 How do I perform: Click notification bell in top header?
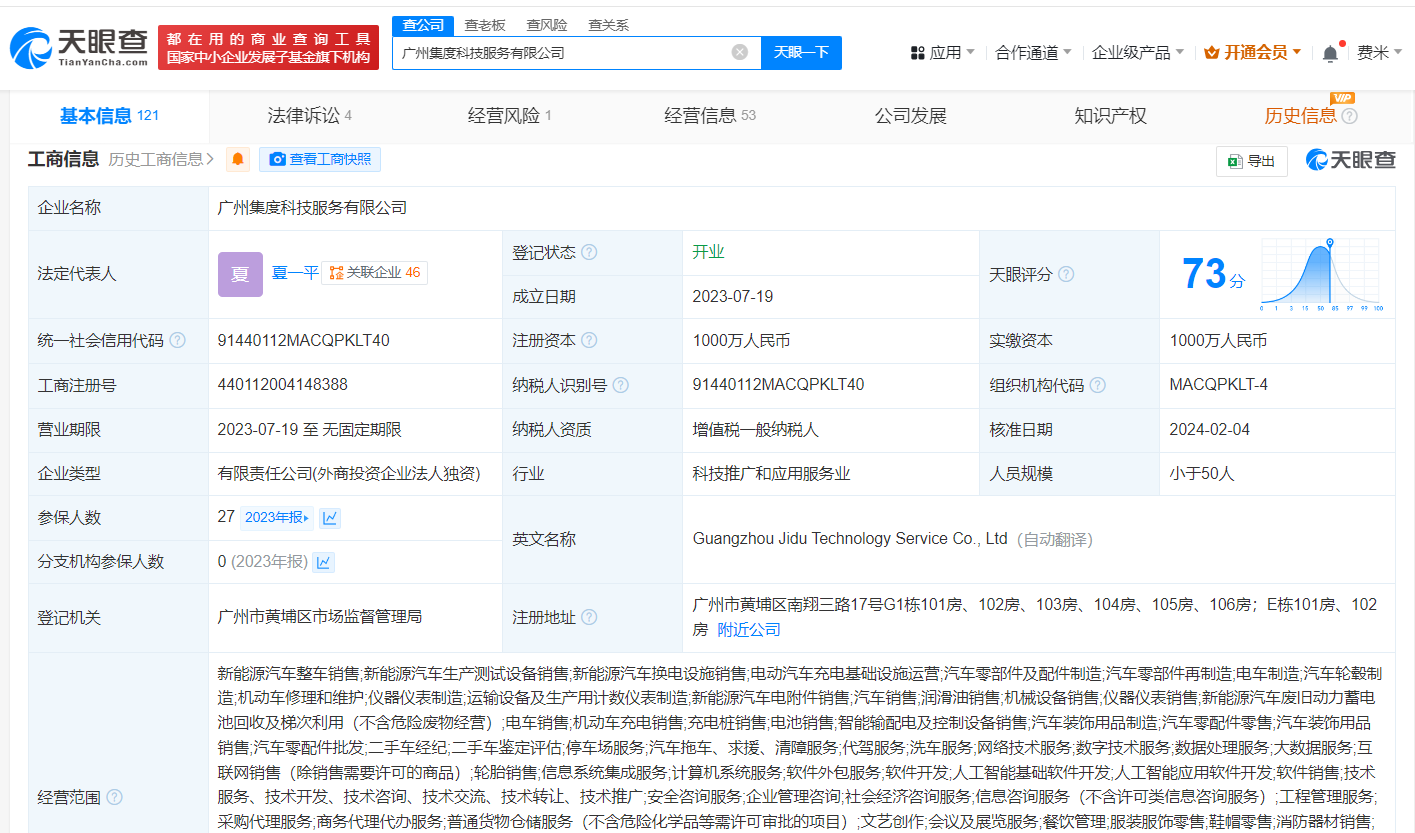(1330, 53)
